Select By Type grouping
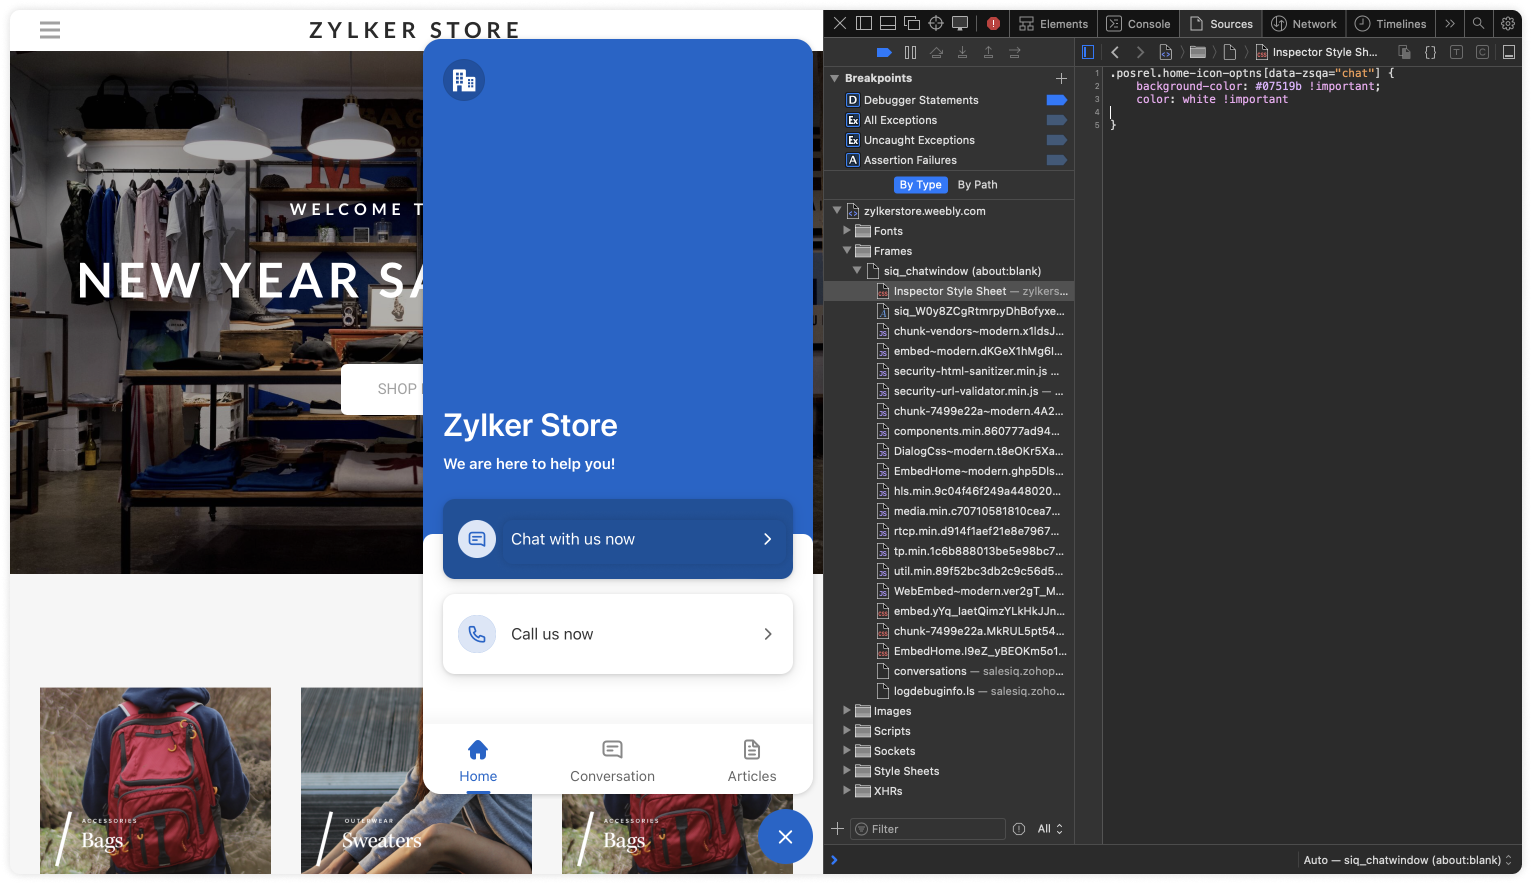This screenshot has height=884, width=1532. click(x=920, y=185)
